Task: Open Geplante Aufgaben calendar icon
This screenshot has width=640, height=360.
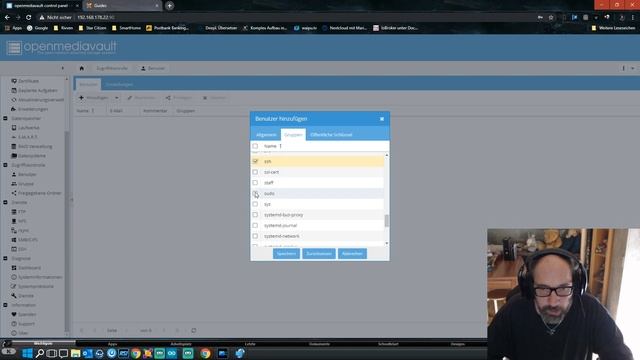Action: click(14, 90)
